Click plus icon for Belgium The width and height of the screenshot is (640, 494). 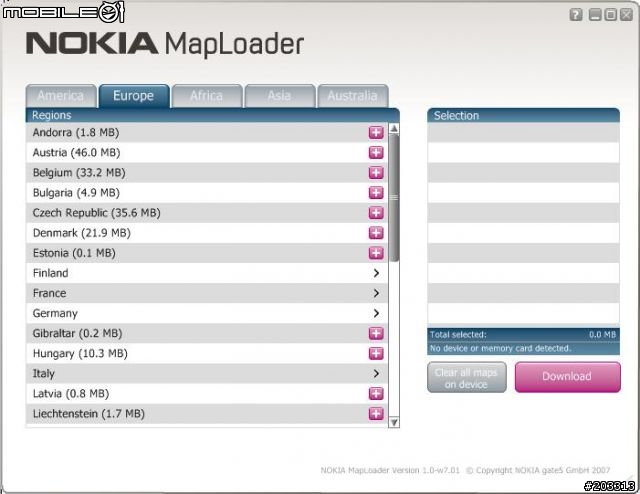[x=376, y=172]
